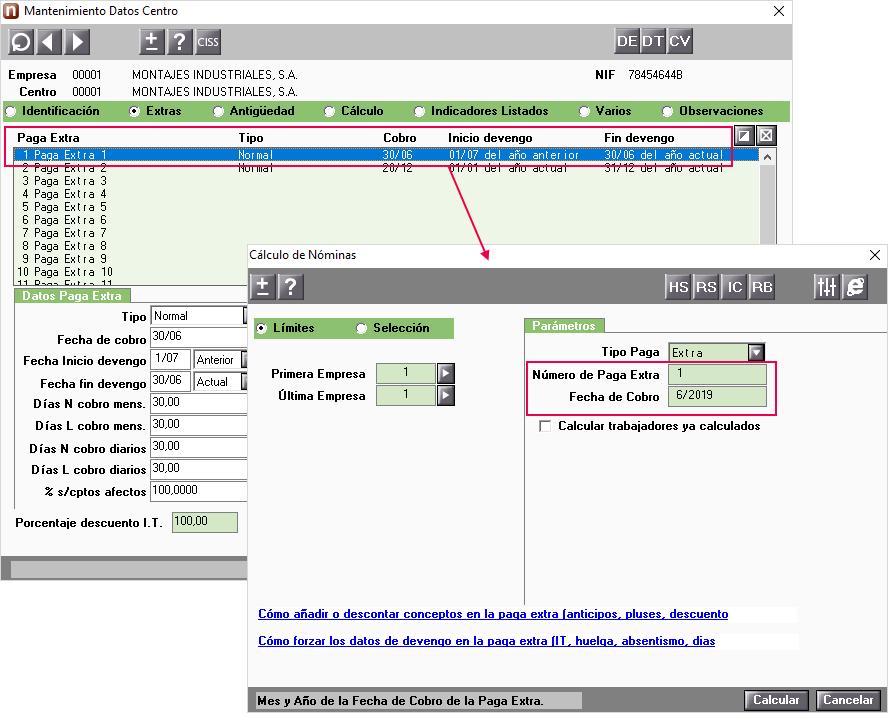Enable Calcular trabajadores ya calculados checkbox
Image resolution: width=892 pixels, height=718 pixels.
click(x=545, y=426)
